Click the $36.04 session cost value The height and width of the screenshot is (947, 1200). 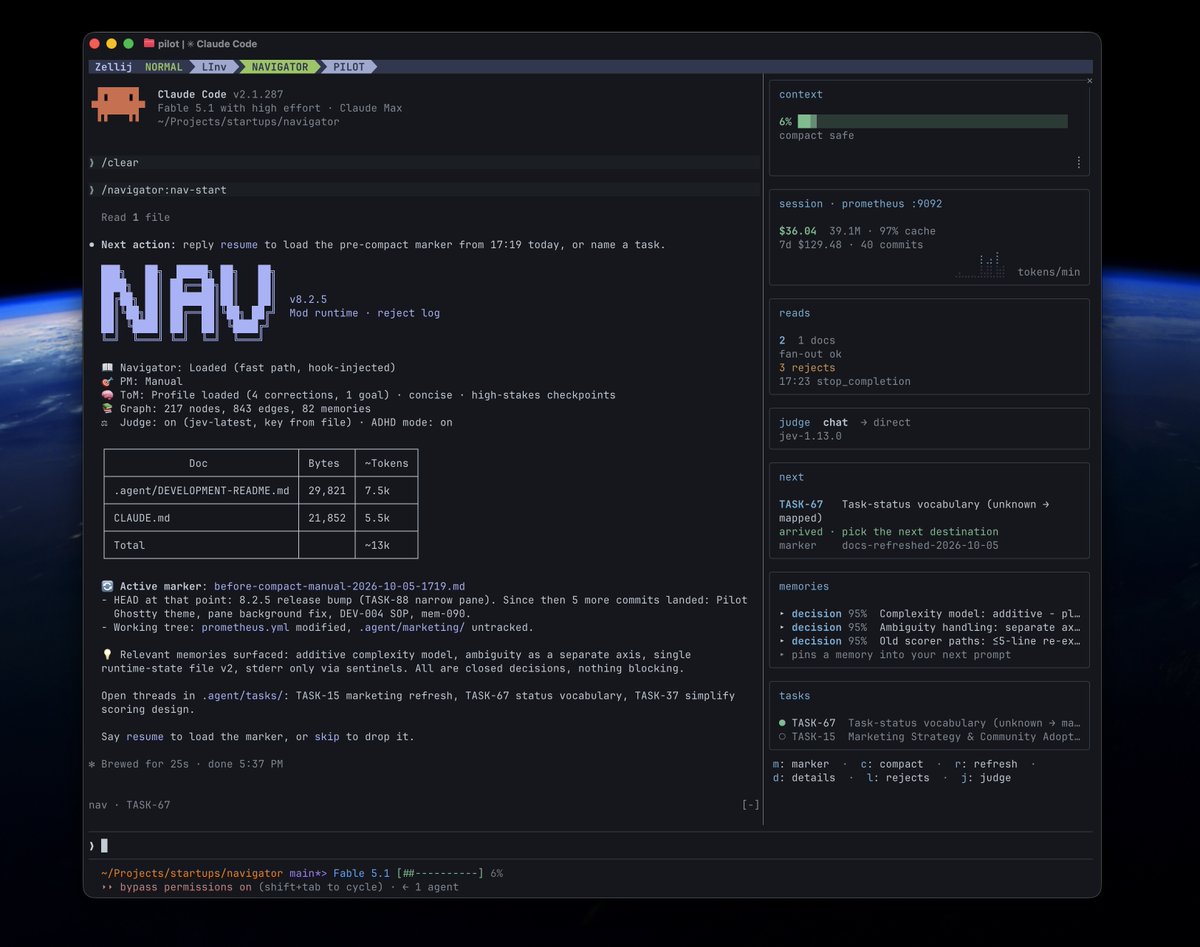click(x=798, y=231)
